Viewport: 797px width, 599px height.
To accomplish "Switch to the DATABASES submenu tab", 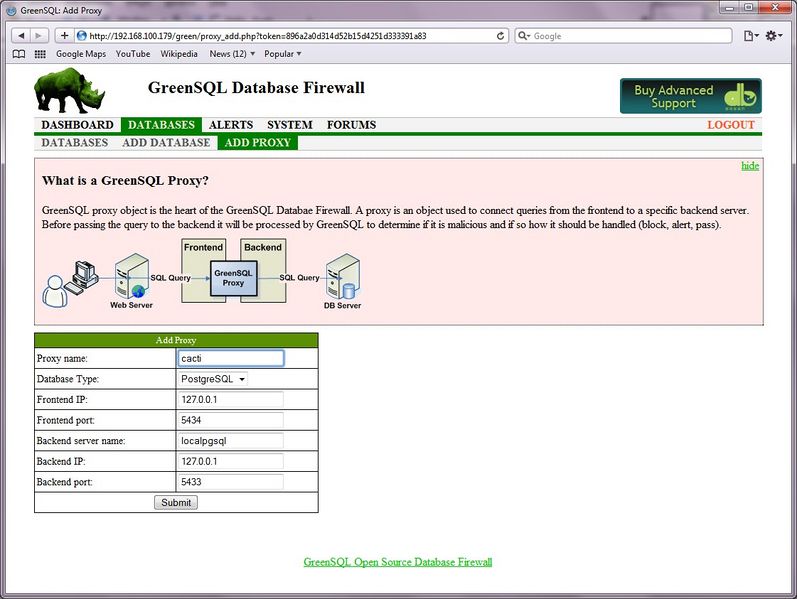I will coord(75,143).
